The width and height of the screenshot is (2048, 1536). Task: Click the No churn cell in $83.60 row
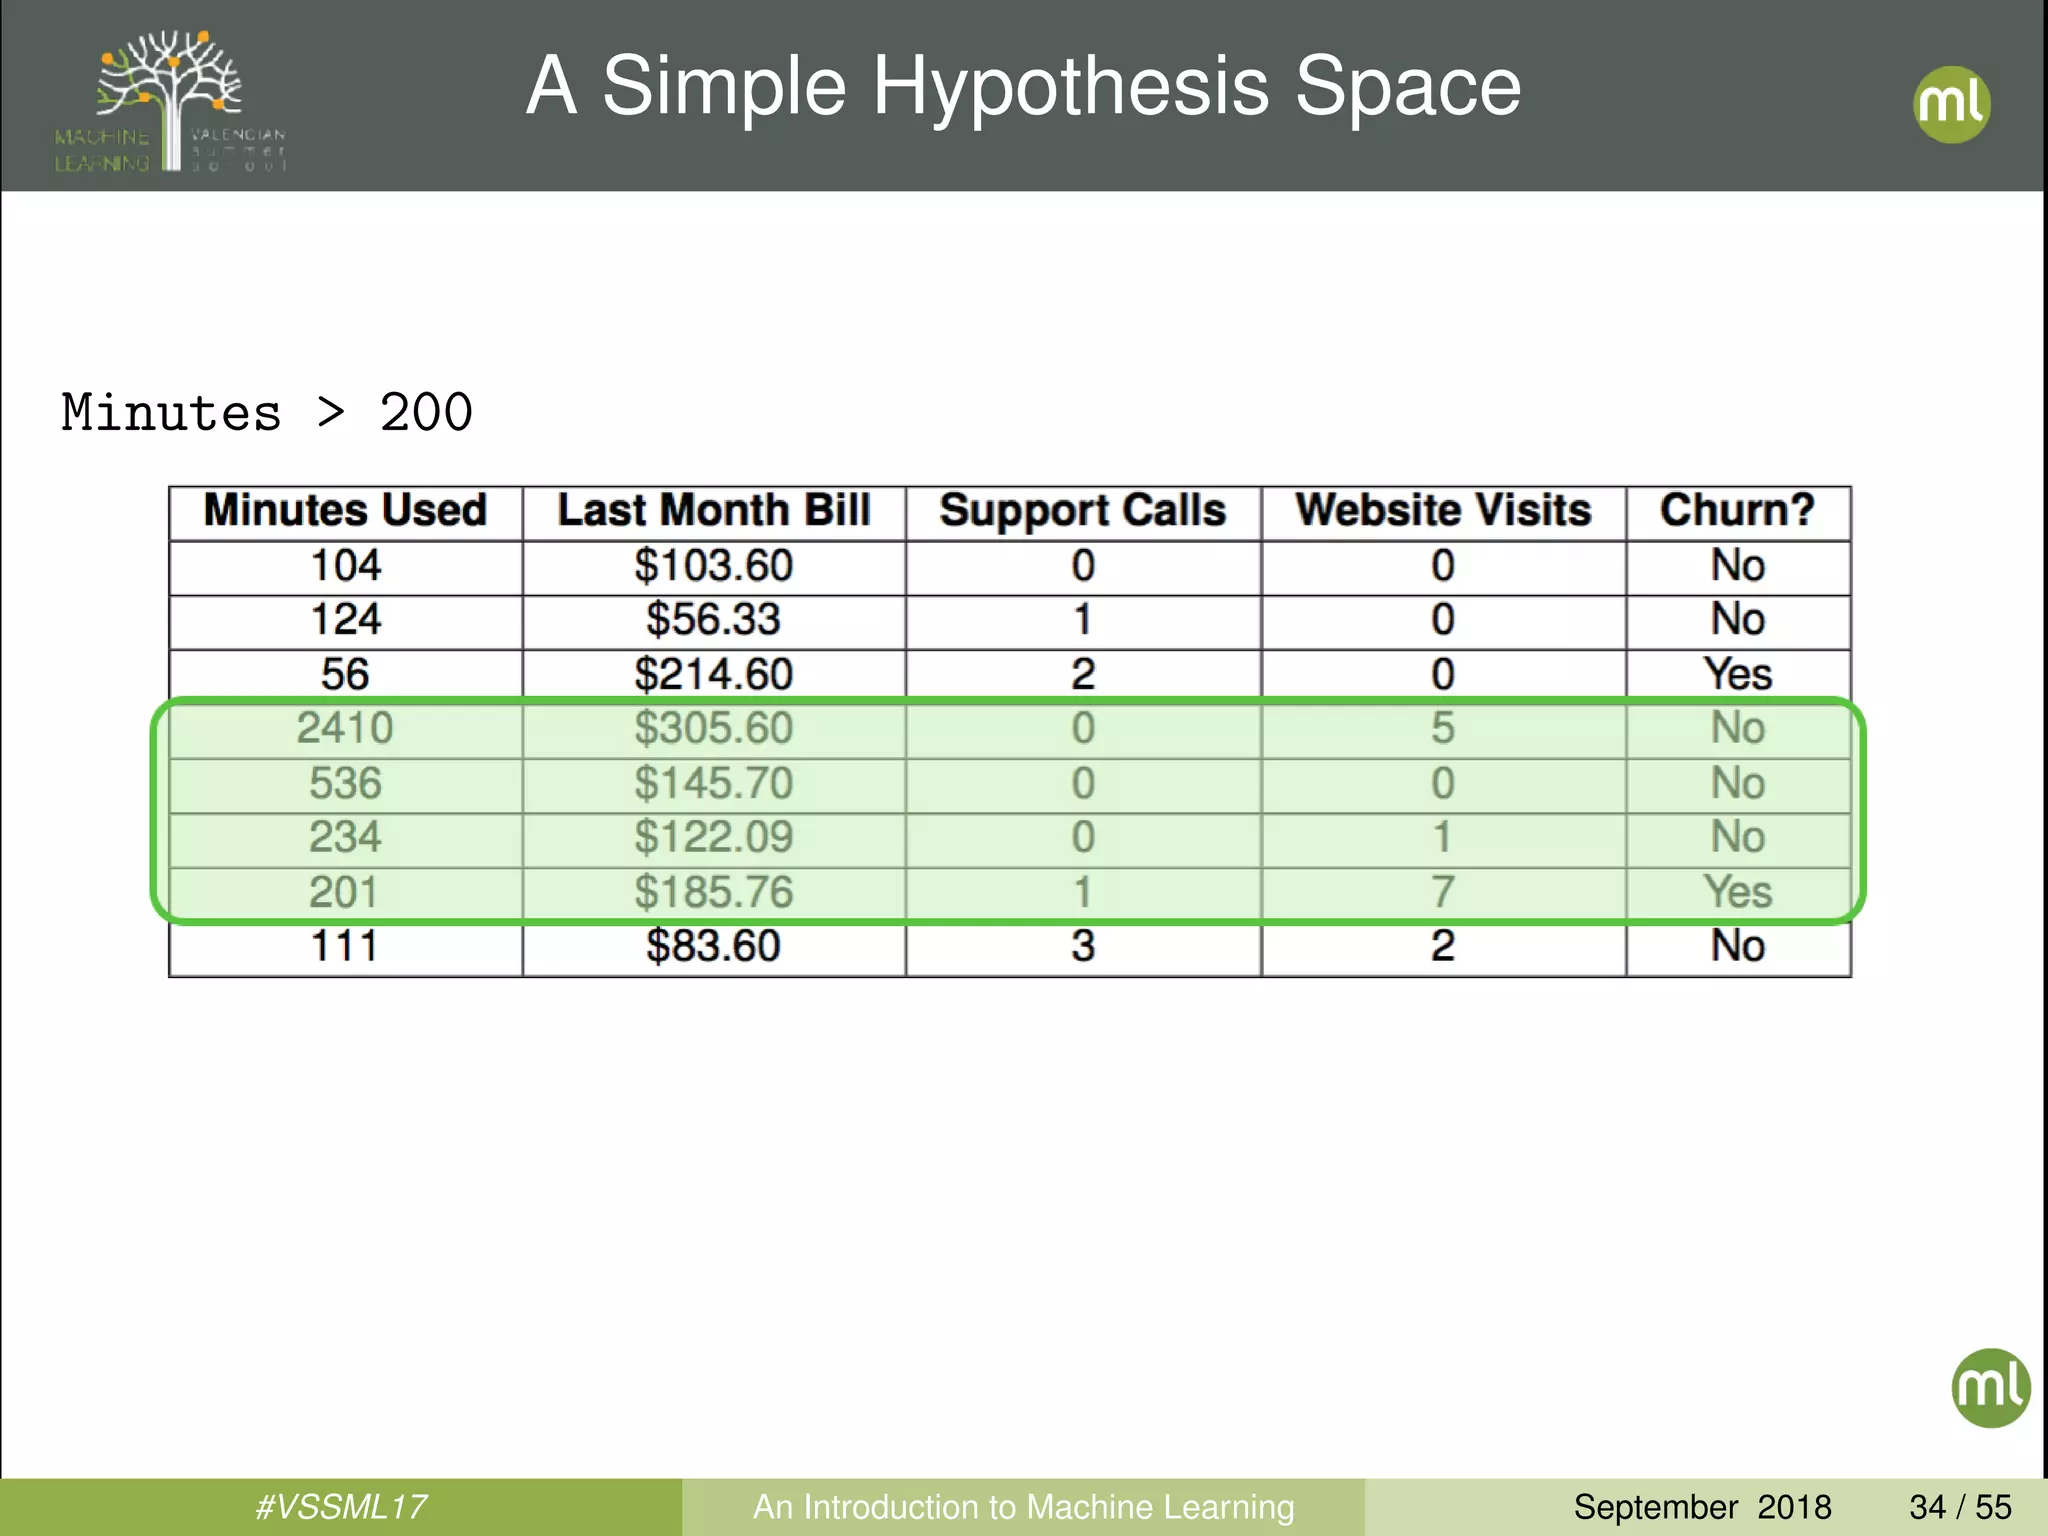[1738, 947]
